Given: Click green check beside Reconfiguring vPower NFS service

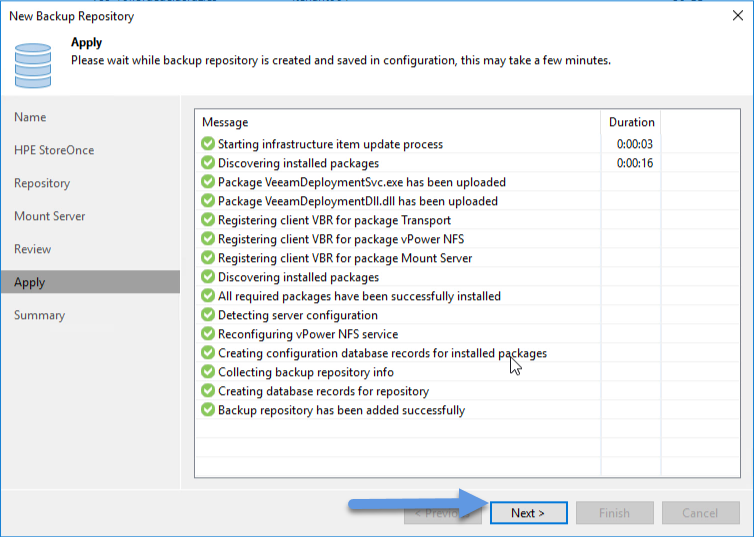Looking at the screenshot, I should tap(208, 334).
